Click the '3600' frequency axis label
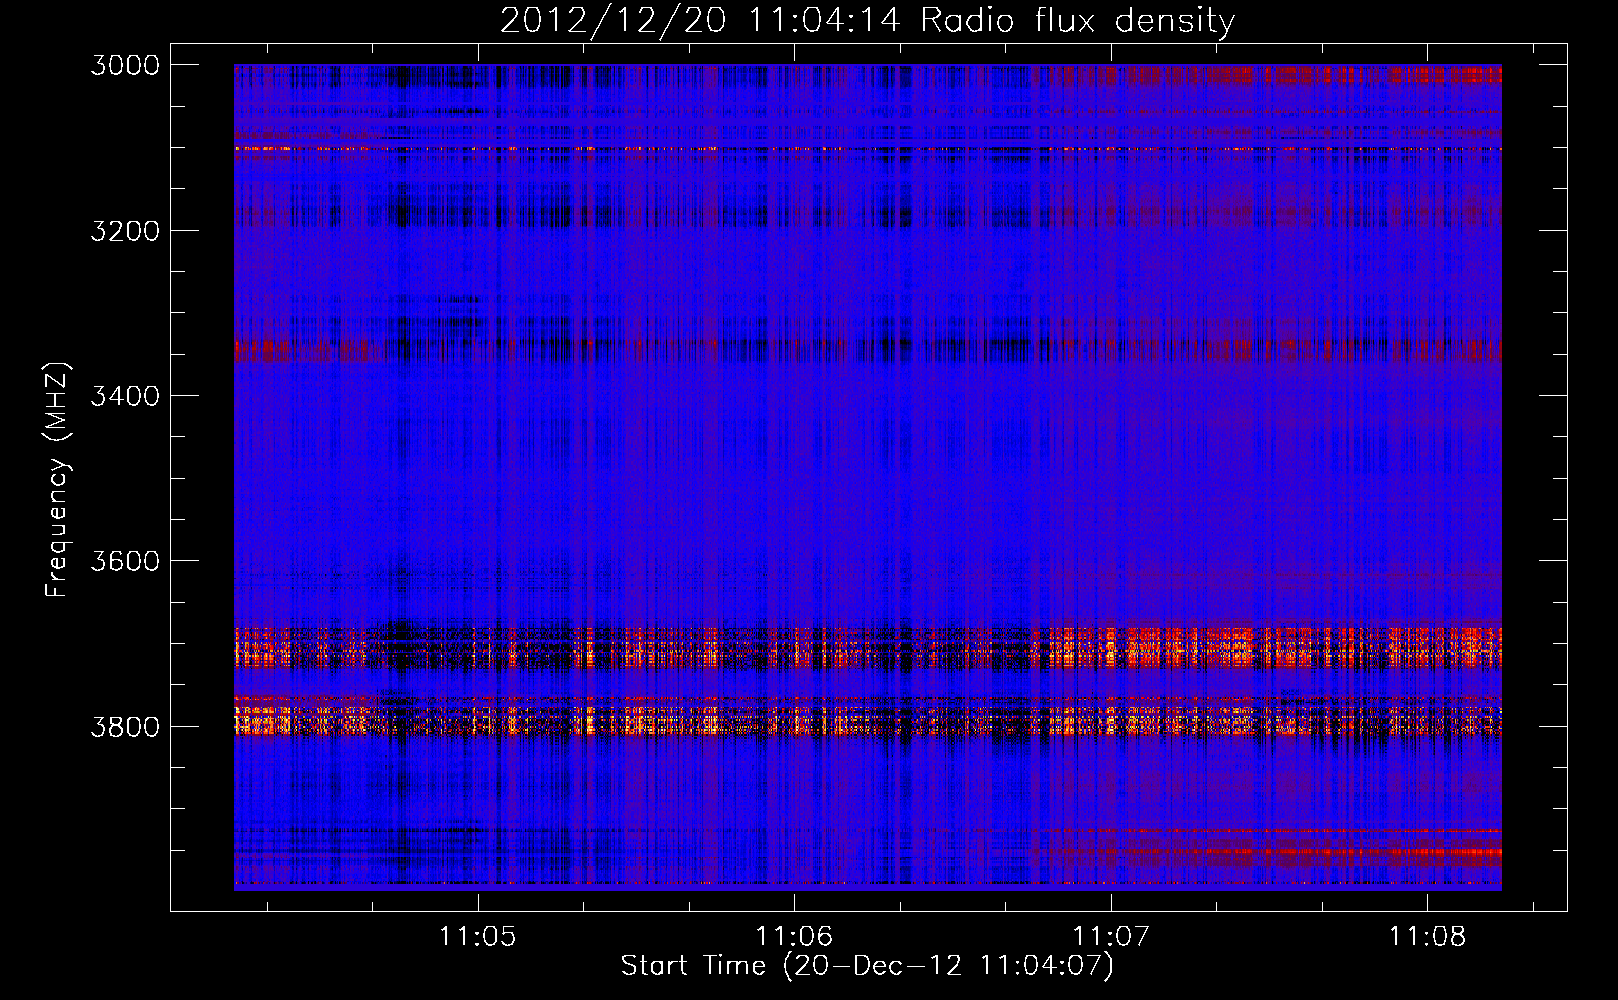Image resolution: width=1618 pixels, height=1000 pixels. [125, 561]
